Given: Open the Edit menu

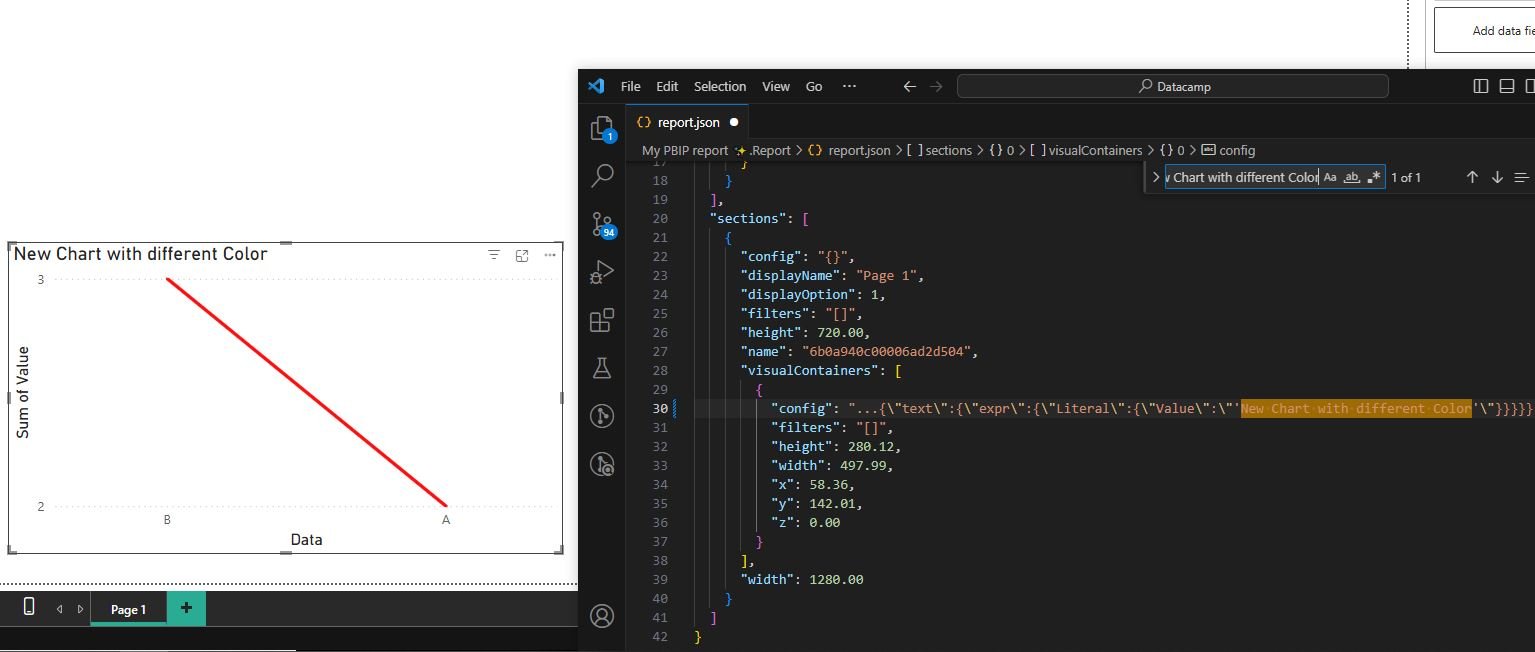Looking at the screenshot, I should click(667, 86).
